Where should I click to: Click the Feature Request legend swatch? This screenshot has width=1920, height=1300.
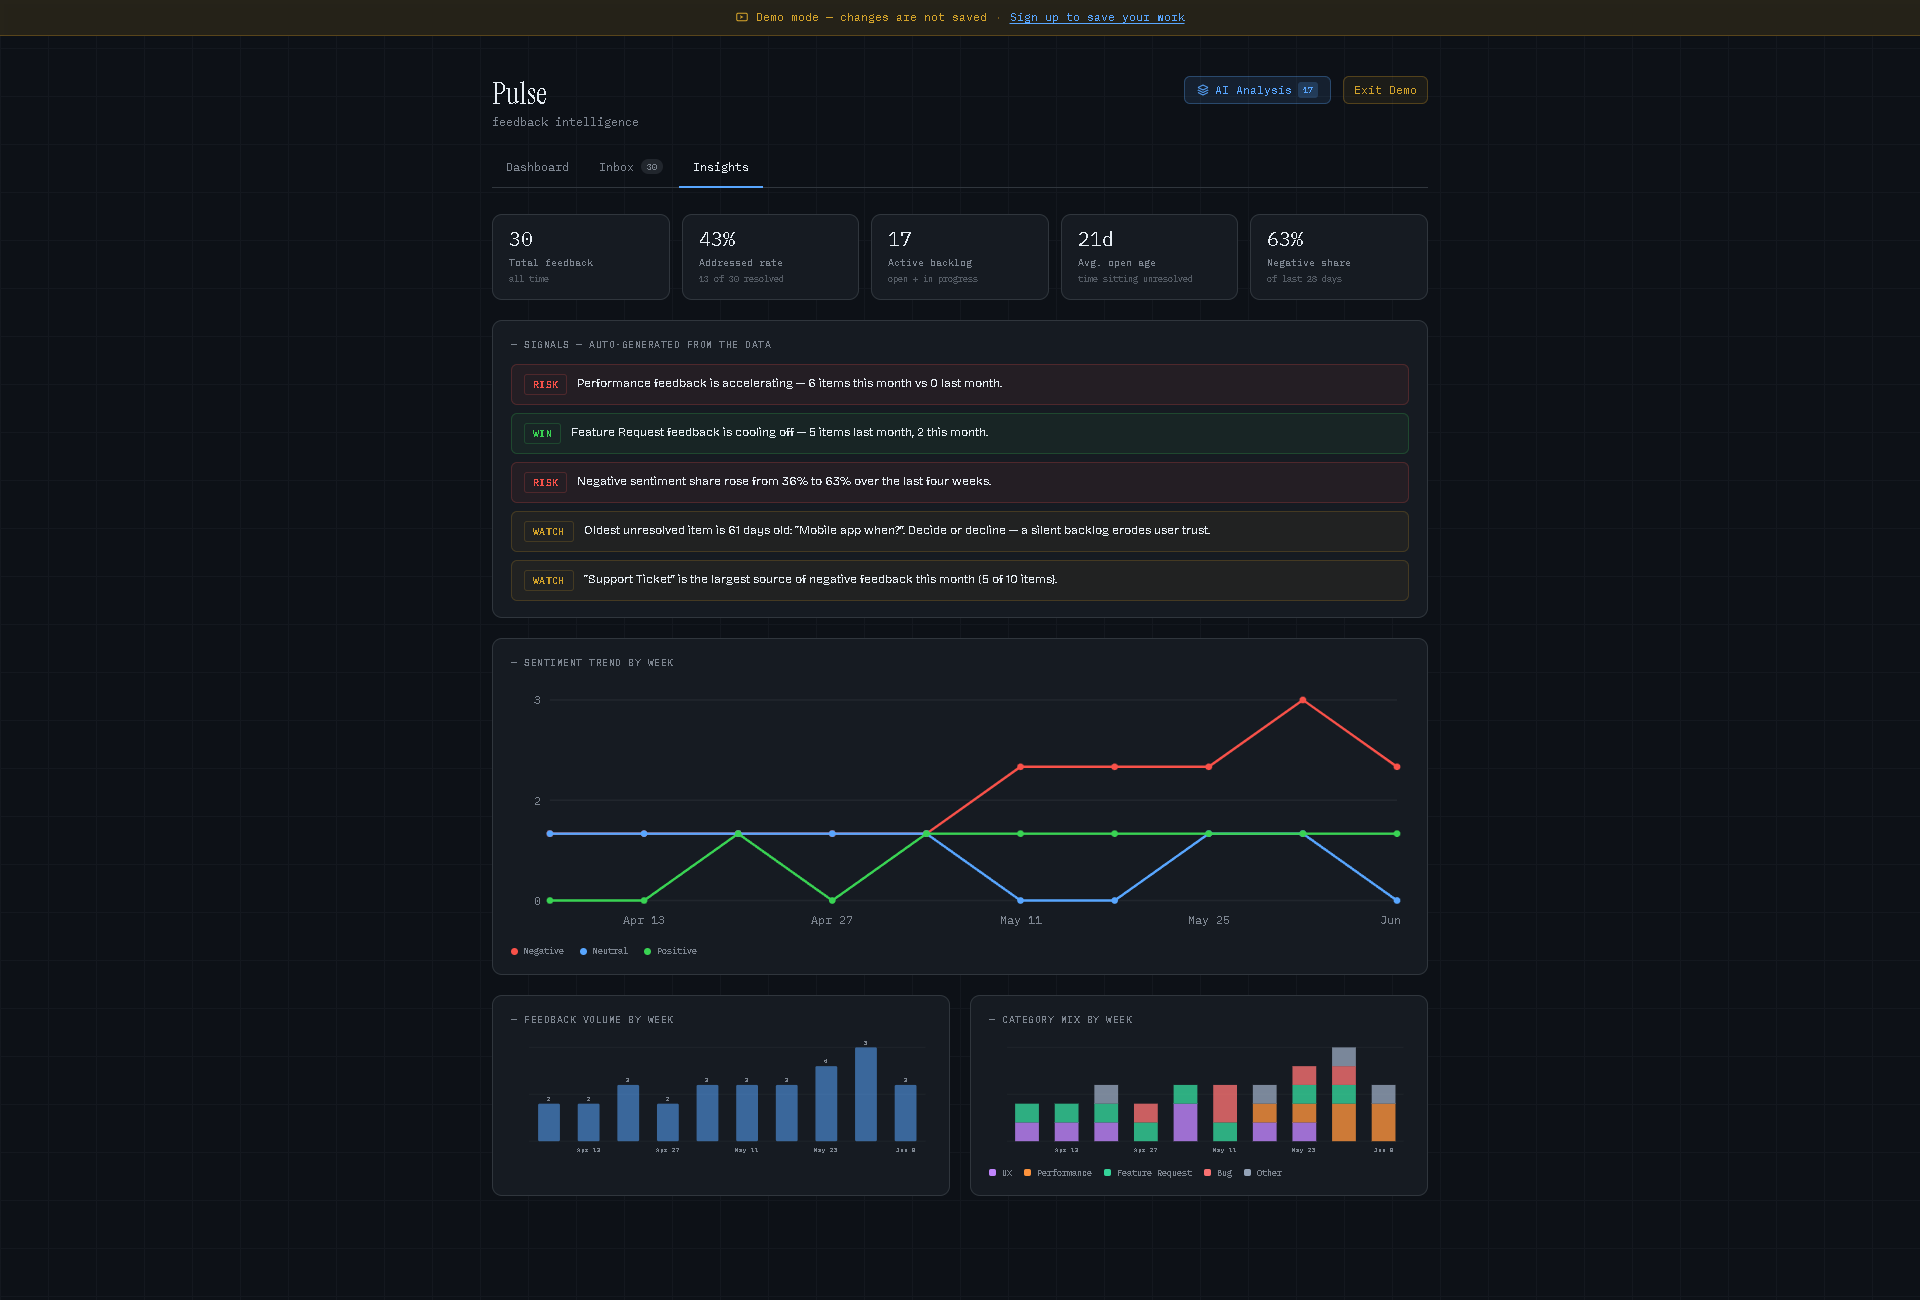pyautogui.click(x=1107, y=1173)
